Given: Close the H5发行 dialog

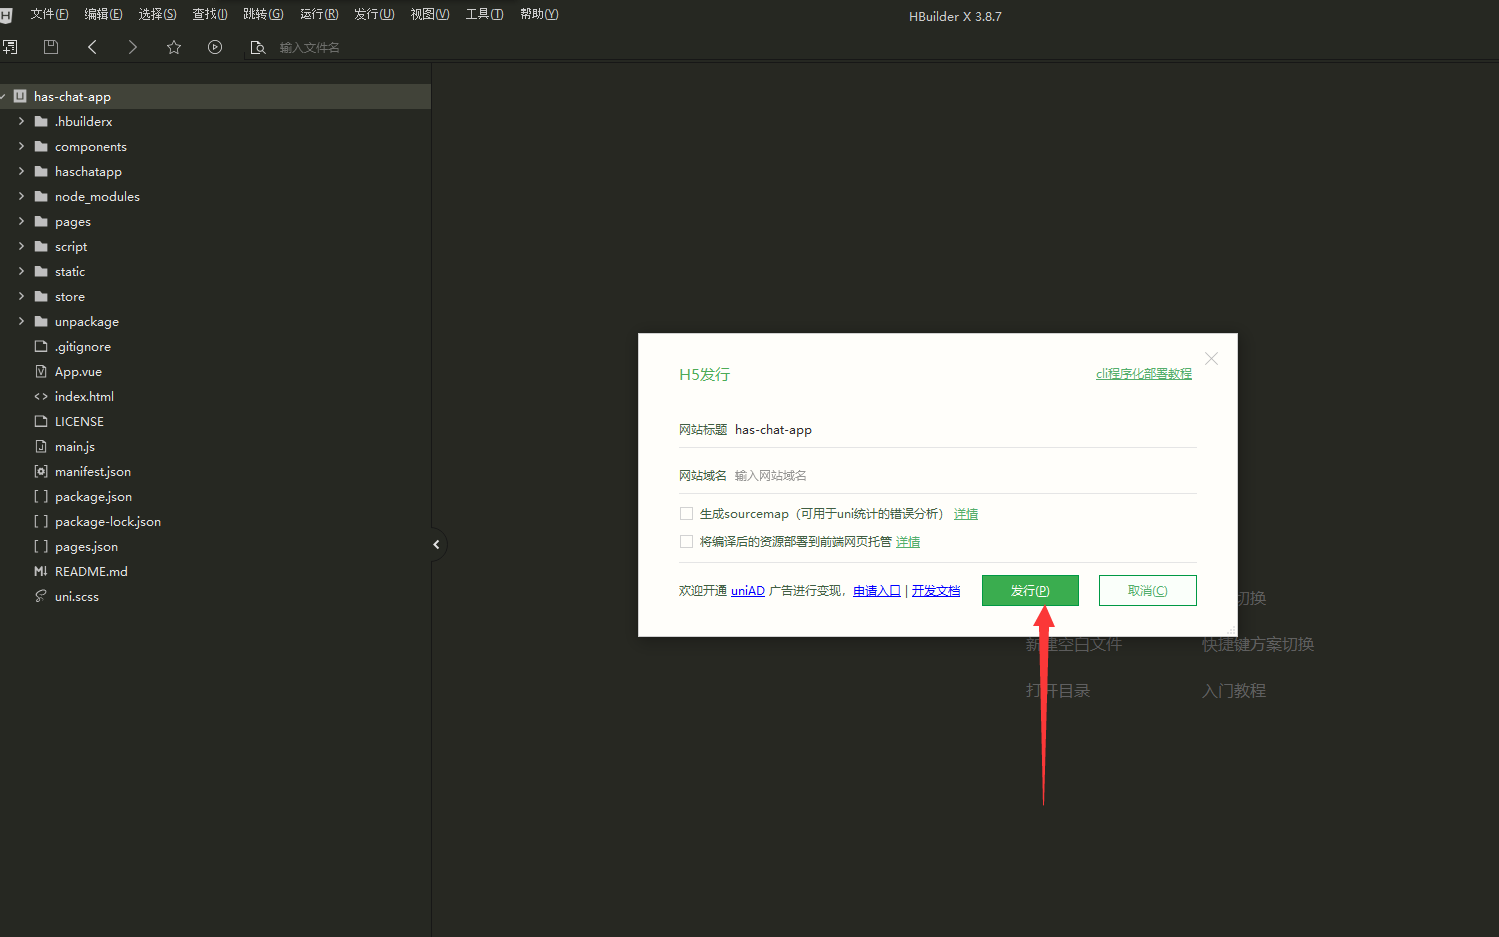Looking at the screenshot, I should pyautogui.click(x=1211, y=359).
